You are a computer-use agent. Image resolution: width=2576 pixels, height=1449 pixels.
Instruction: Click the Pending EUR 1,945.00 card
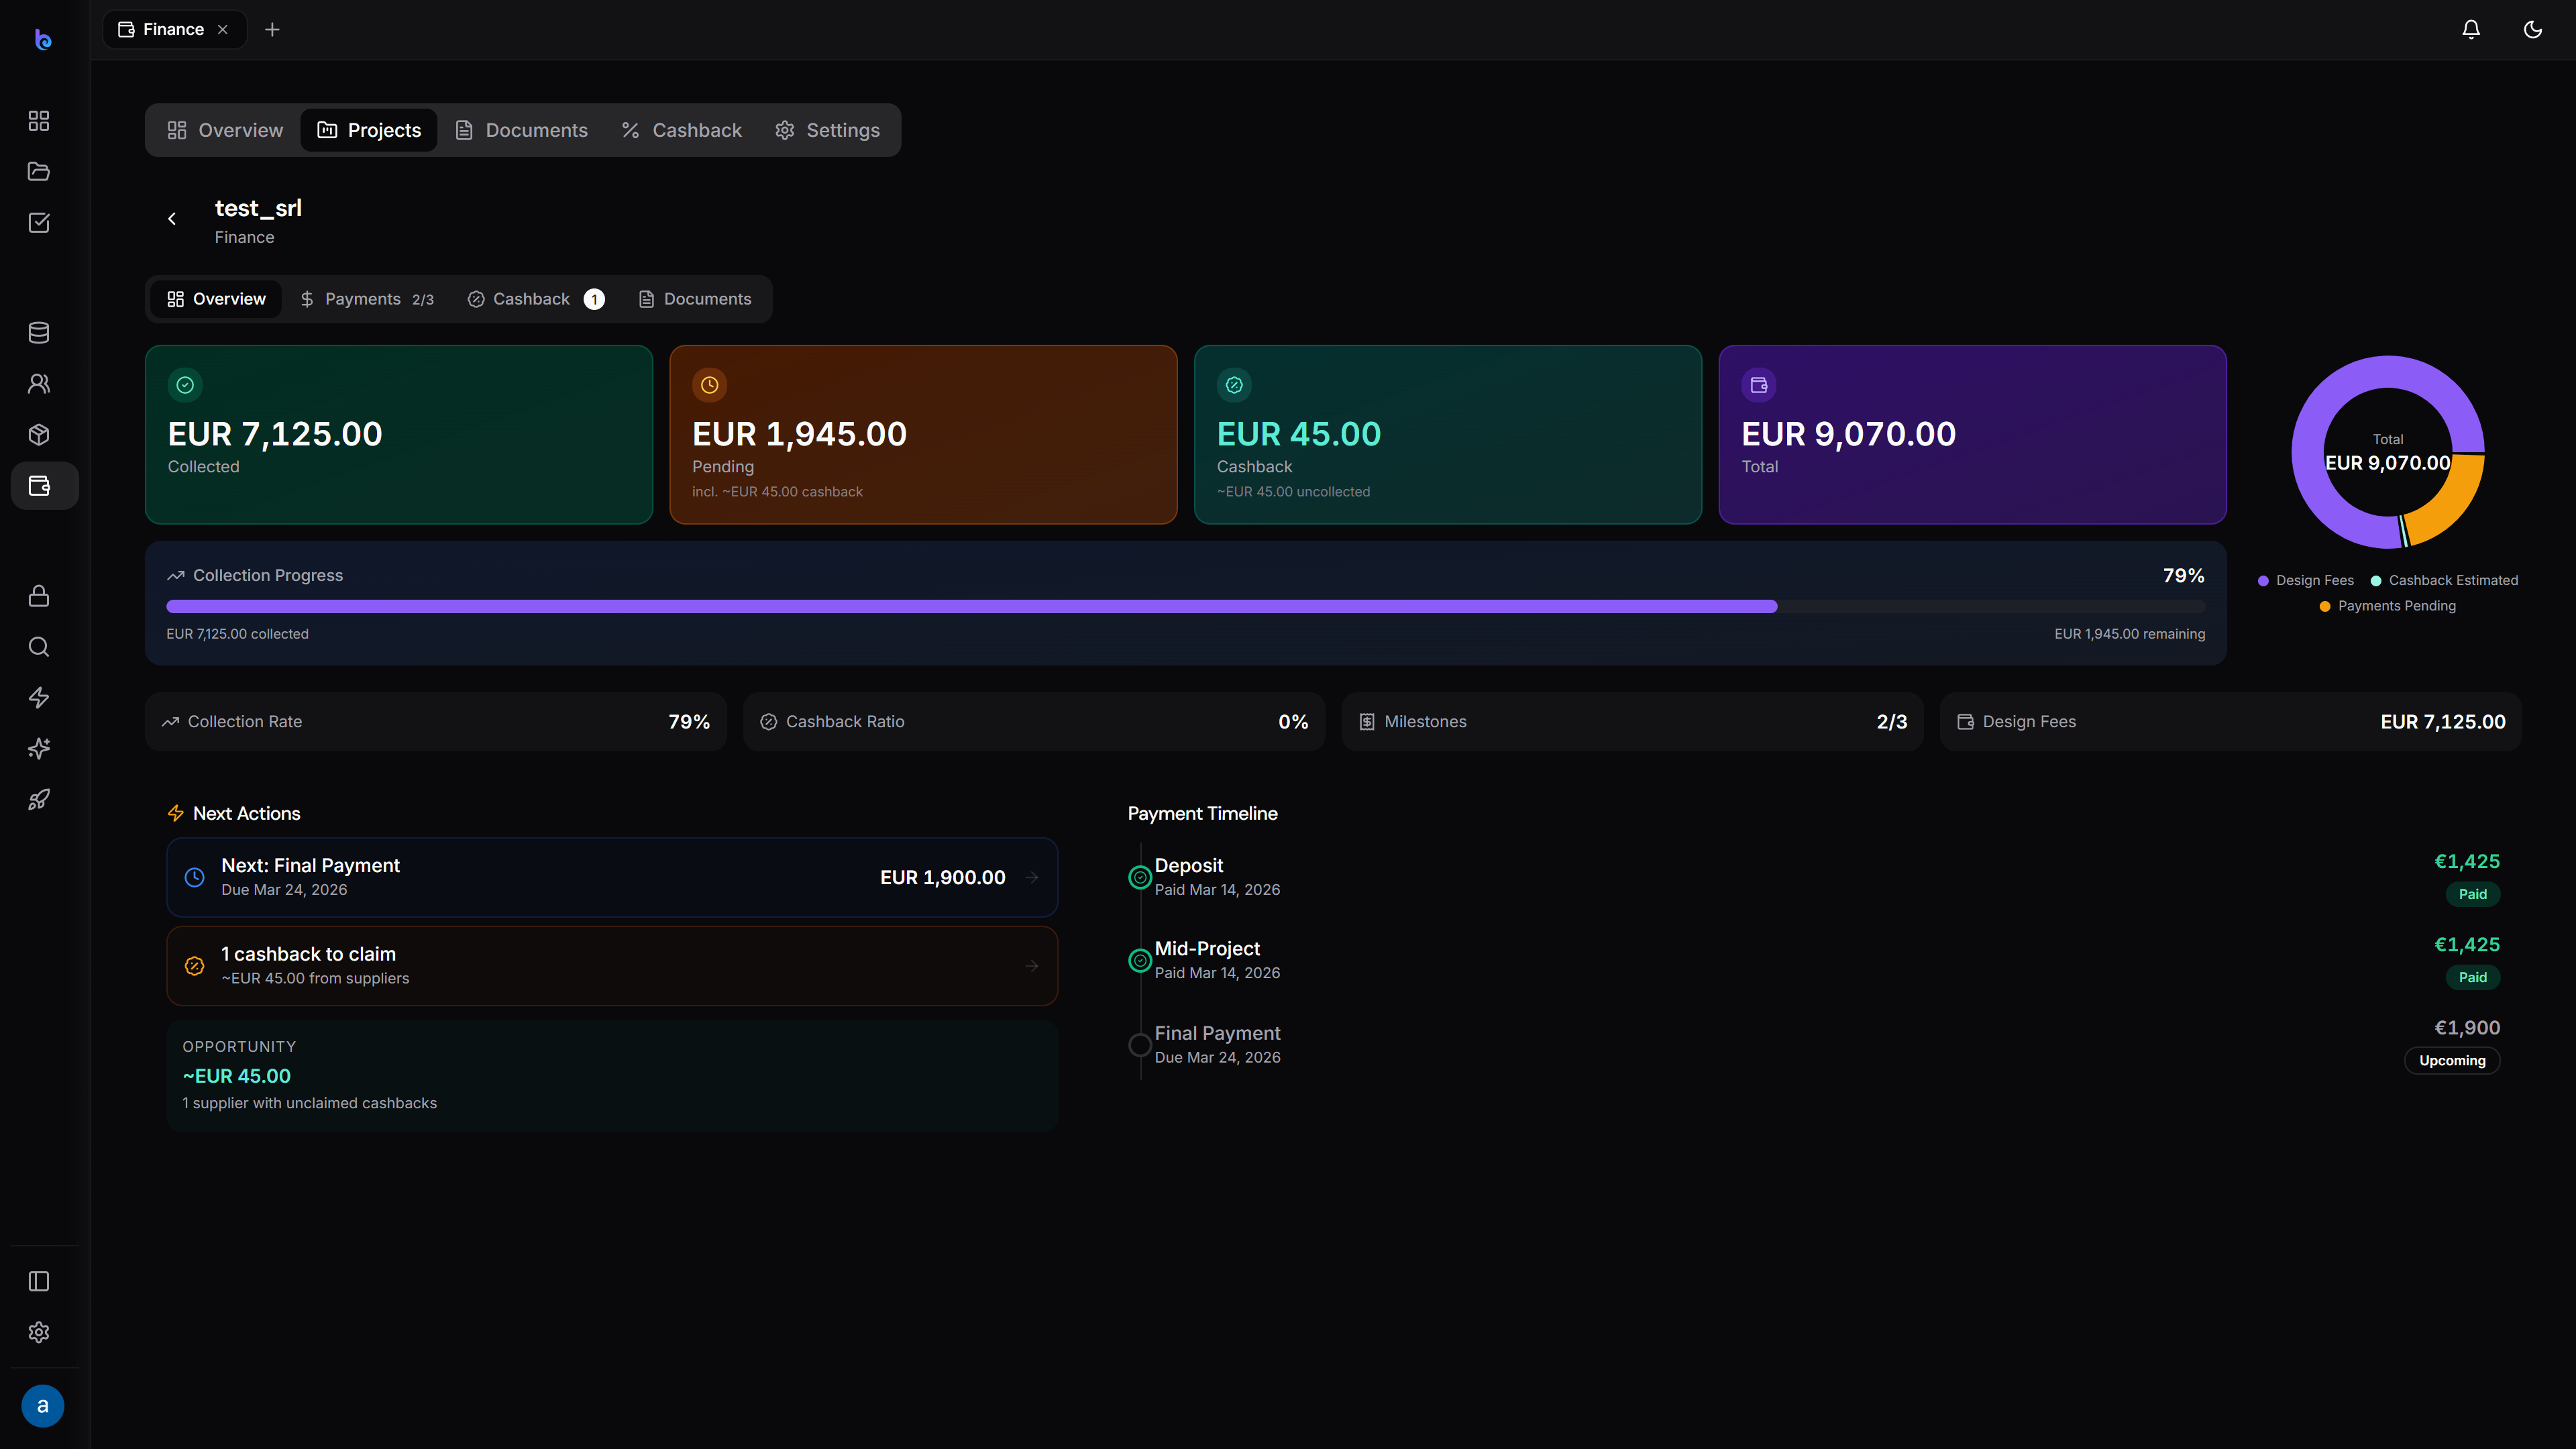pos(923,435)
